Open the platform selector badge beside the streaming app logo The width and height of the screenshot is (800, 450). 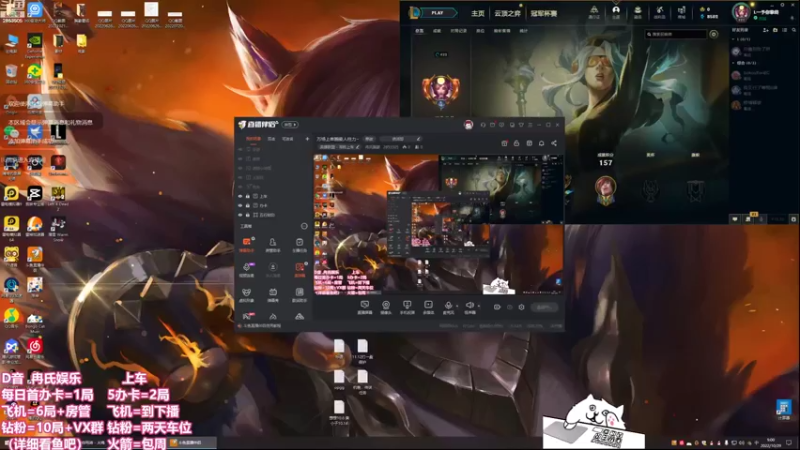(x=290, y=124)
